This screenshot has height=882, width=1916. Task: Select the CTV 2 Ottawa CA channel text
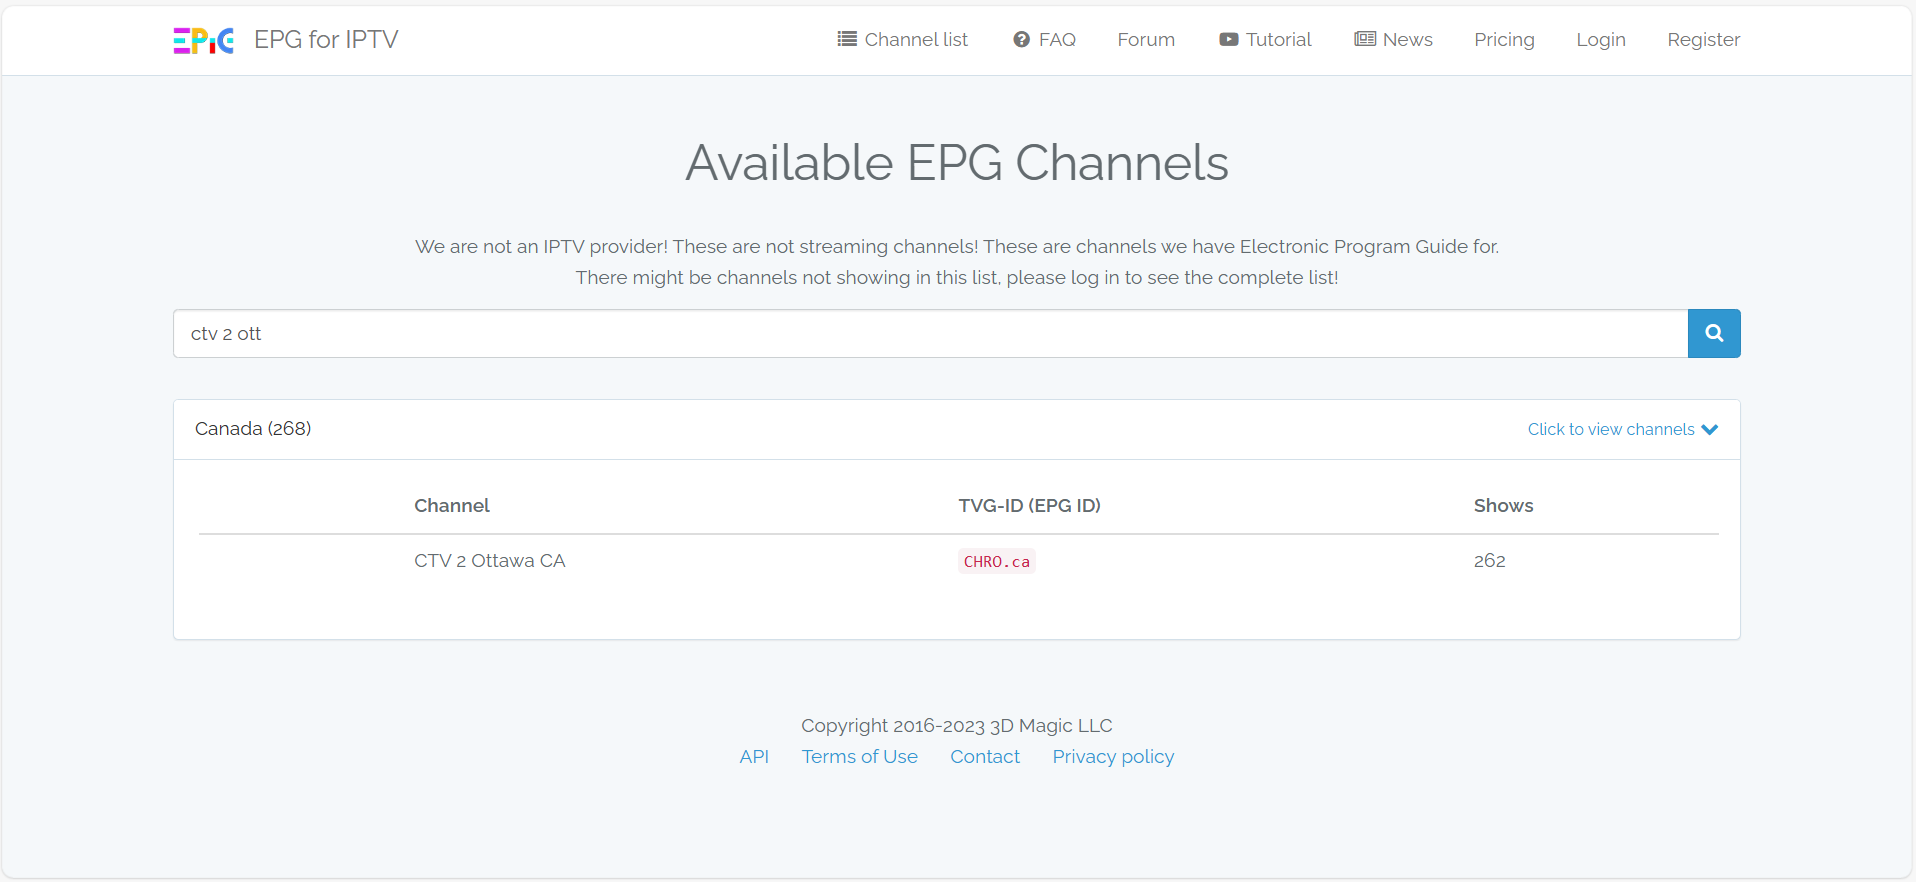coord(490,561)
